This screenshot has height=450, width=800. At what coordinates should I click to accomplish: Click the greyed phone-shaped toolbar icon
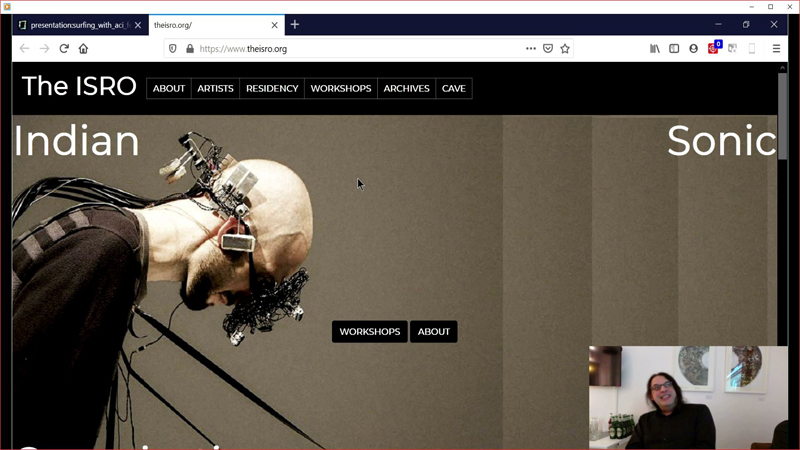pos(752,48)
